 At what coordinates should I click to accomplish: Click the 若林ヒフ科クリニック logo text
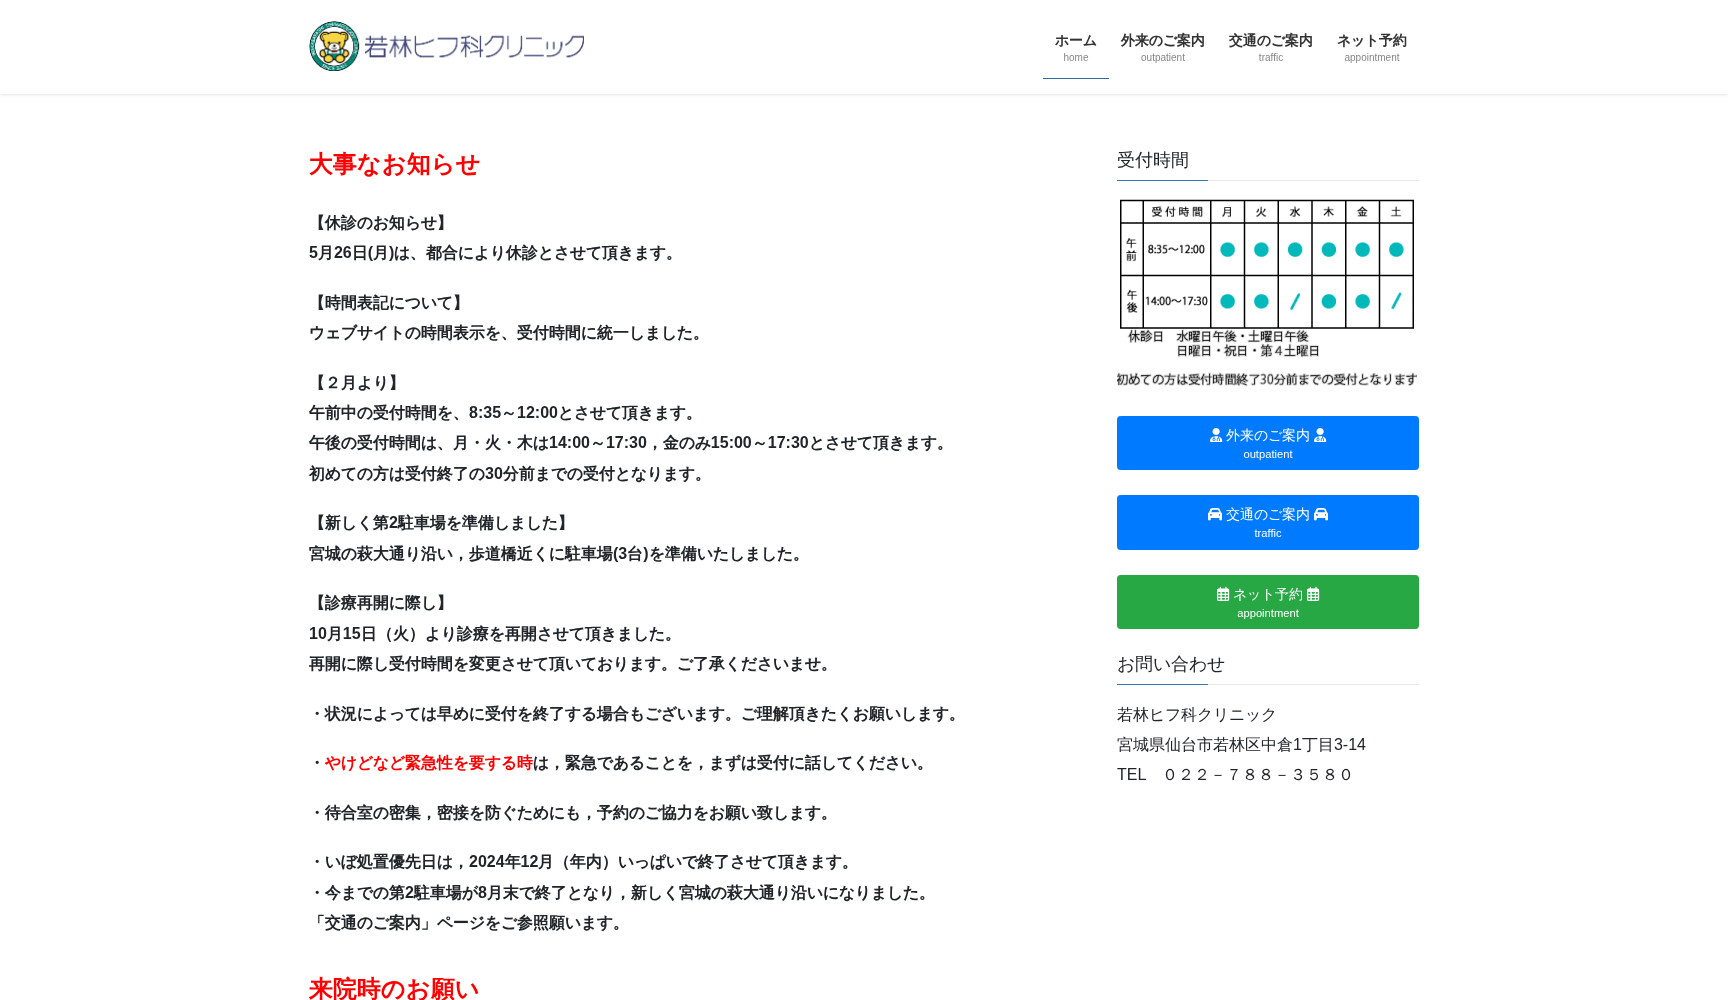477,45
